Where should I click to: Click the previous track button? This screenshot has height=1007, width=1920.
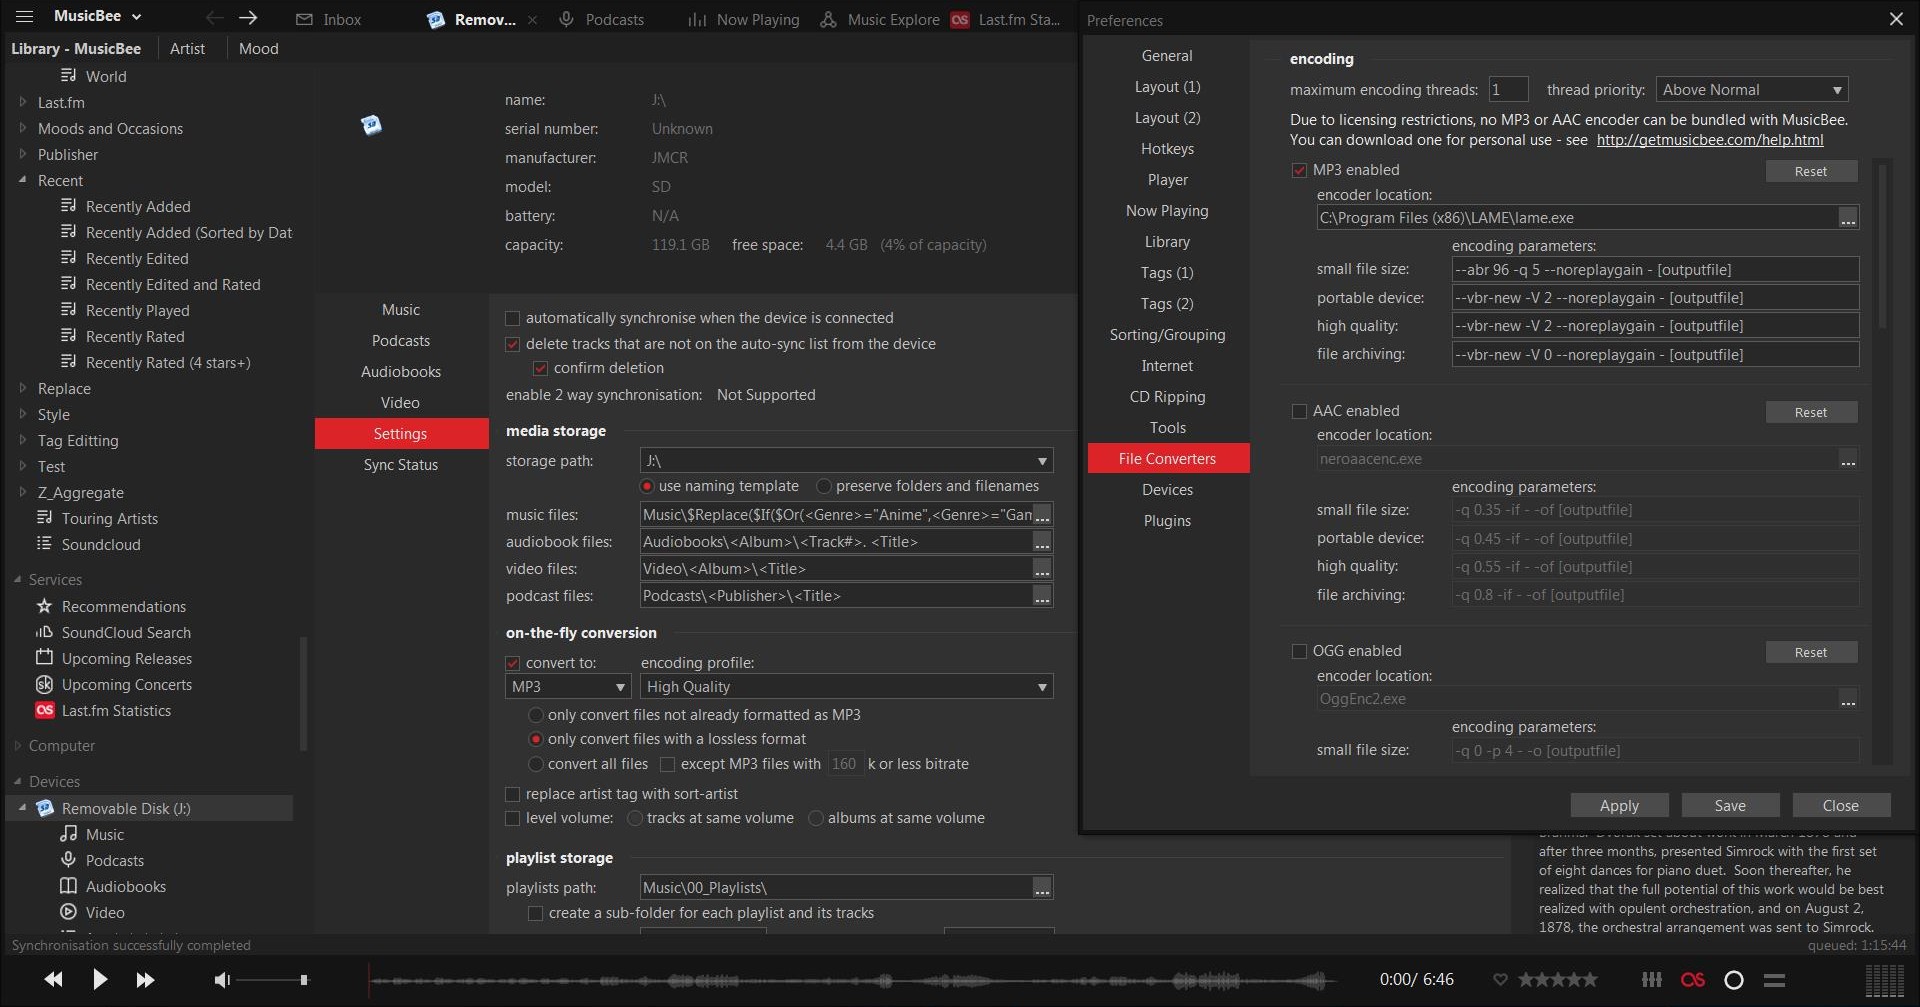[54, 980]
